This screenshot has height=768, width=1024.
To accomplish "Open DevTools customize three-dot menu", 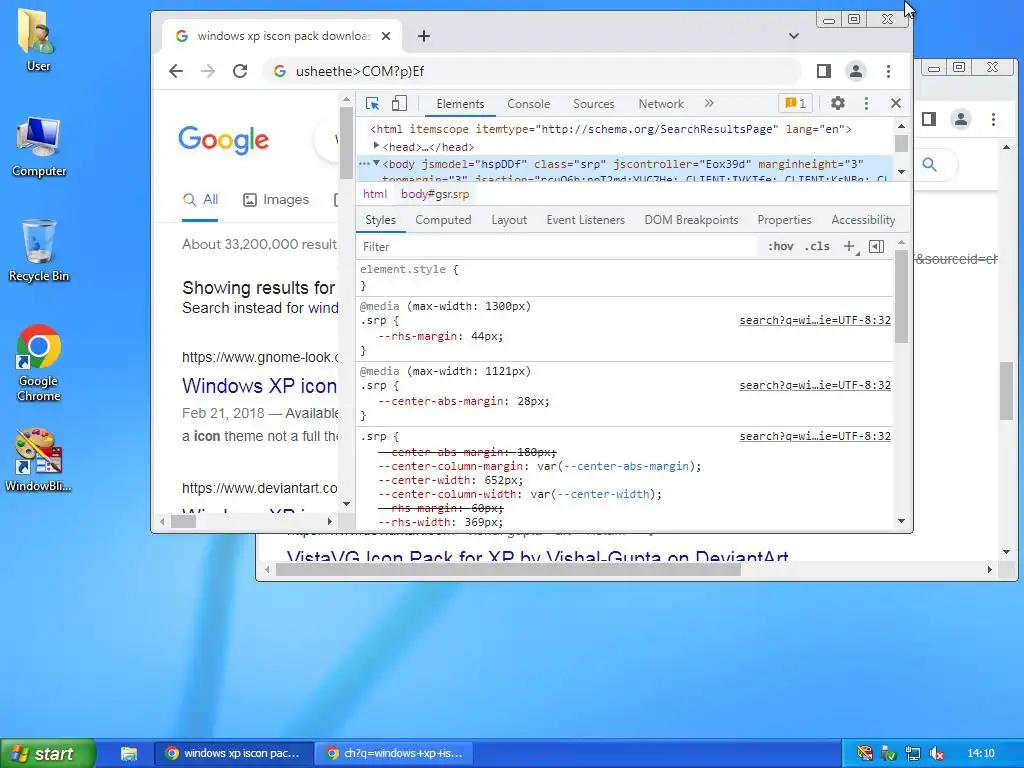I will [866, 103].
